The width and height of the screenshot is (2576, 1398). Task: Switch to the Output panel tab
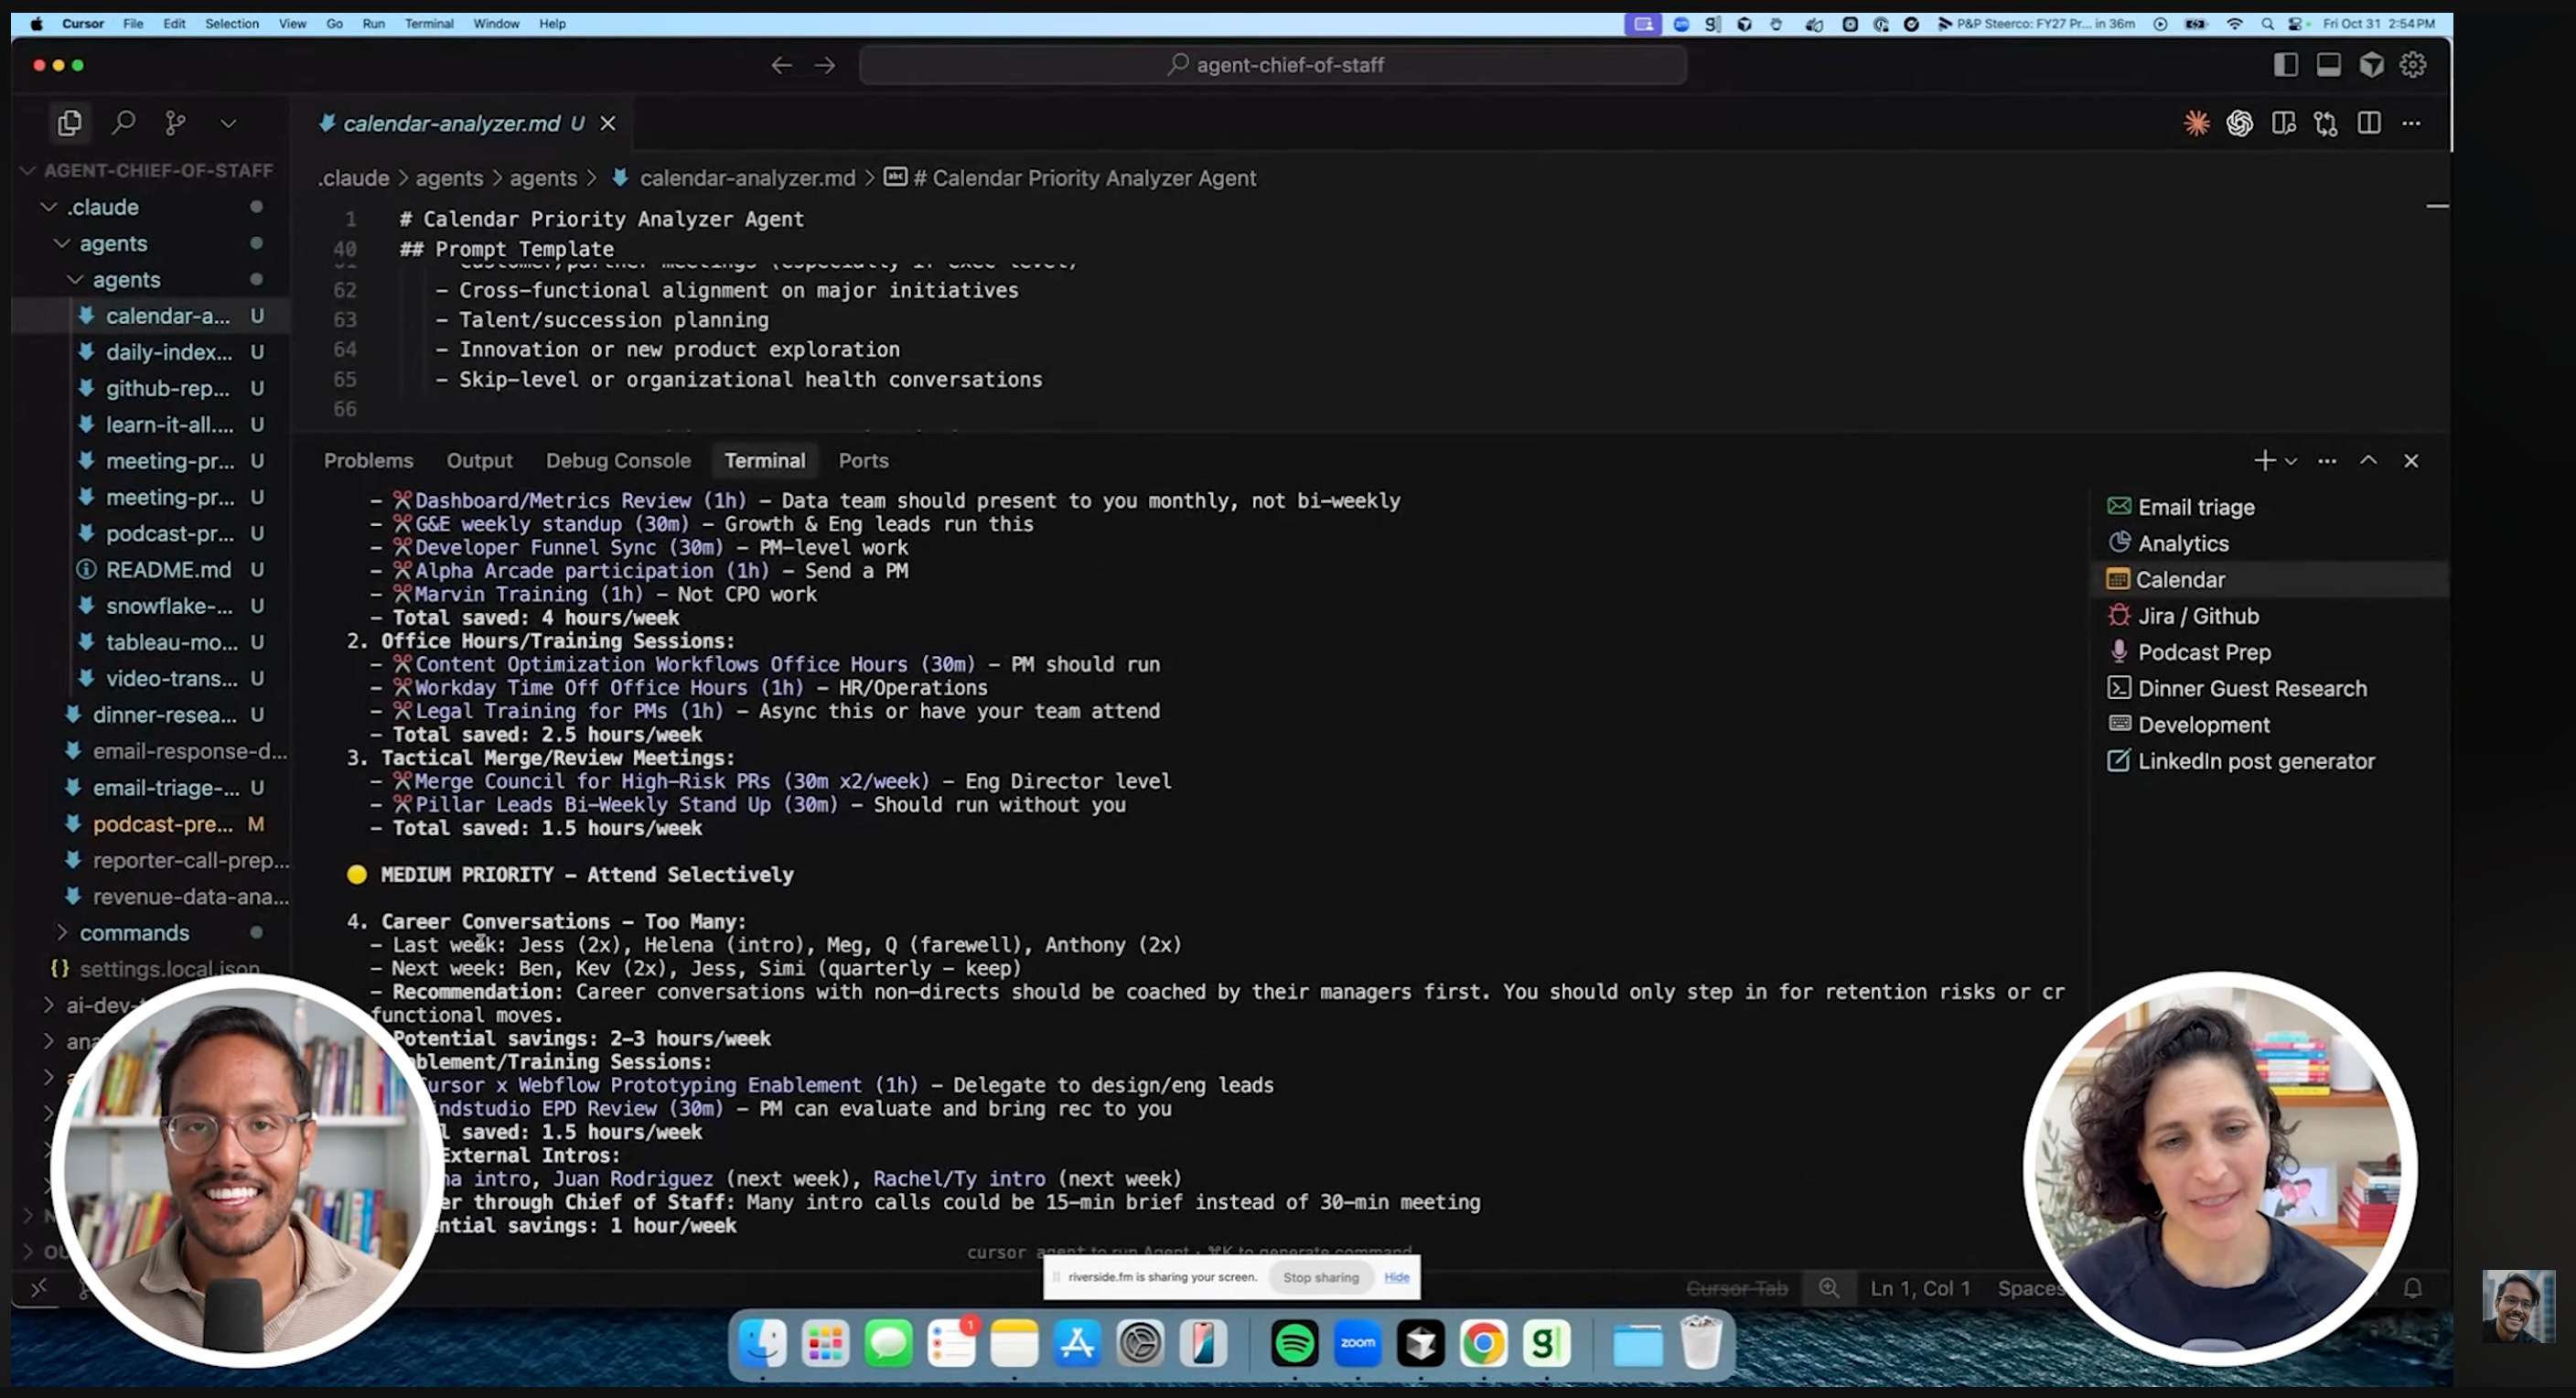coord(479,461)
